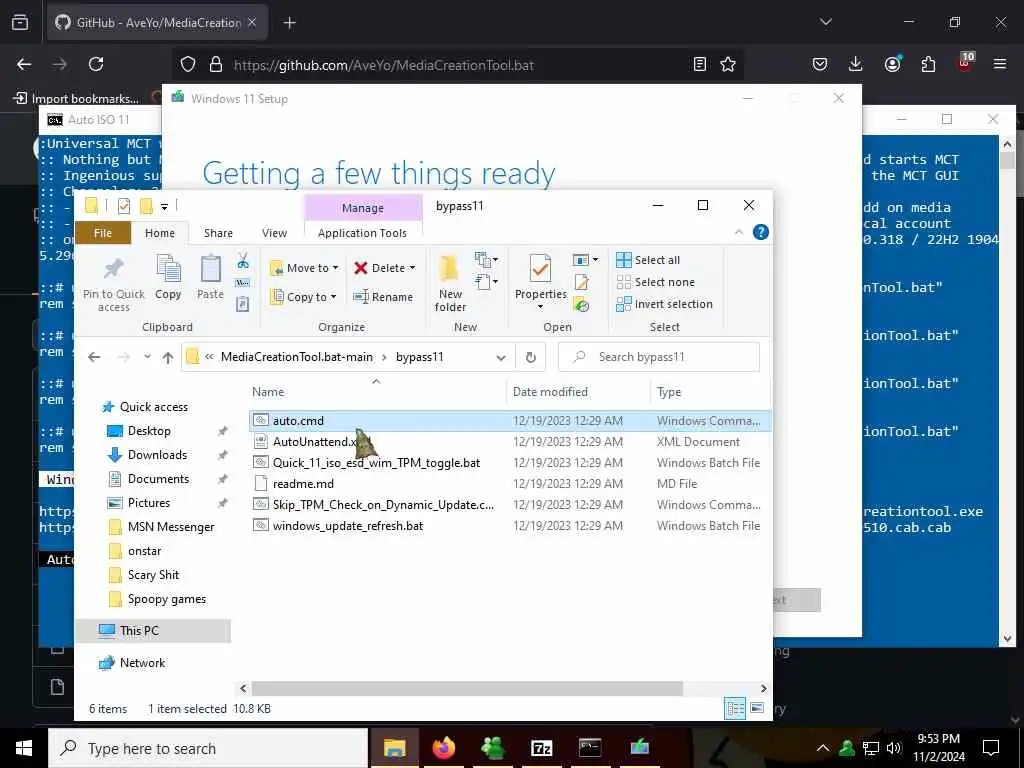Open the Easy access dropdown in ribbon

tap(487, 282)
